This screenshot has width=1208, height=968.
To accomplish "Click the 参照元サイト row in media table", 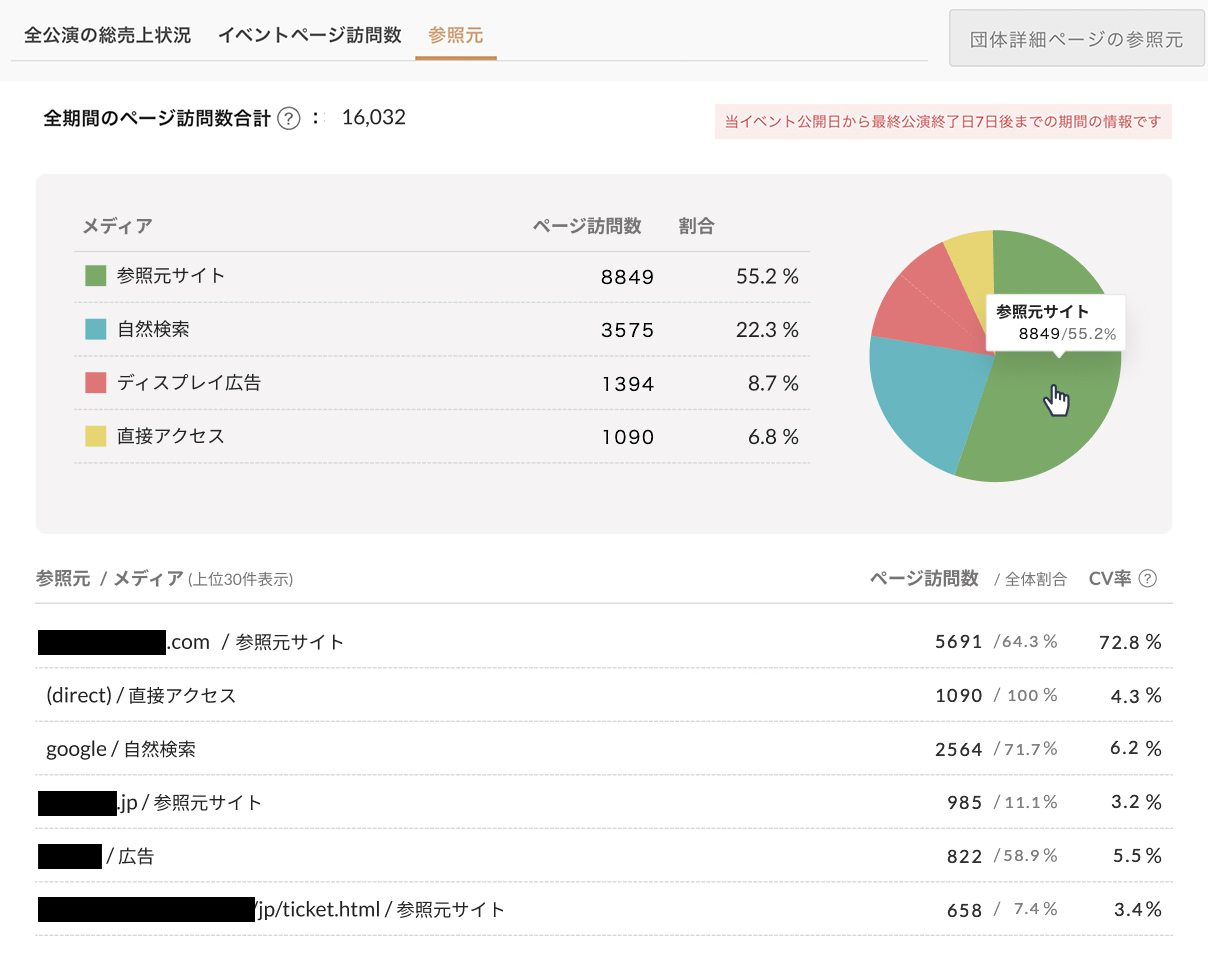I will (442, 277).
